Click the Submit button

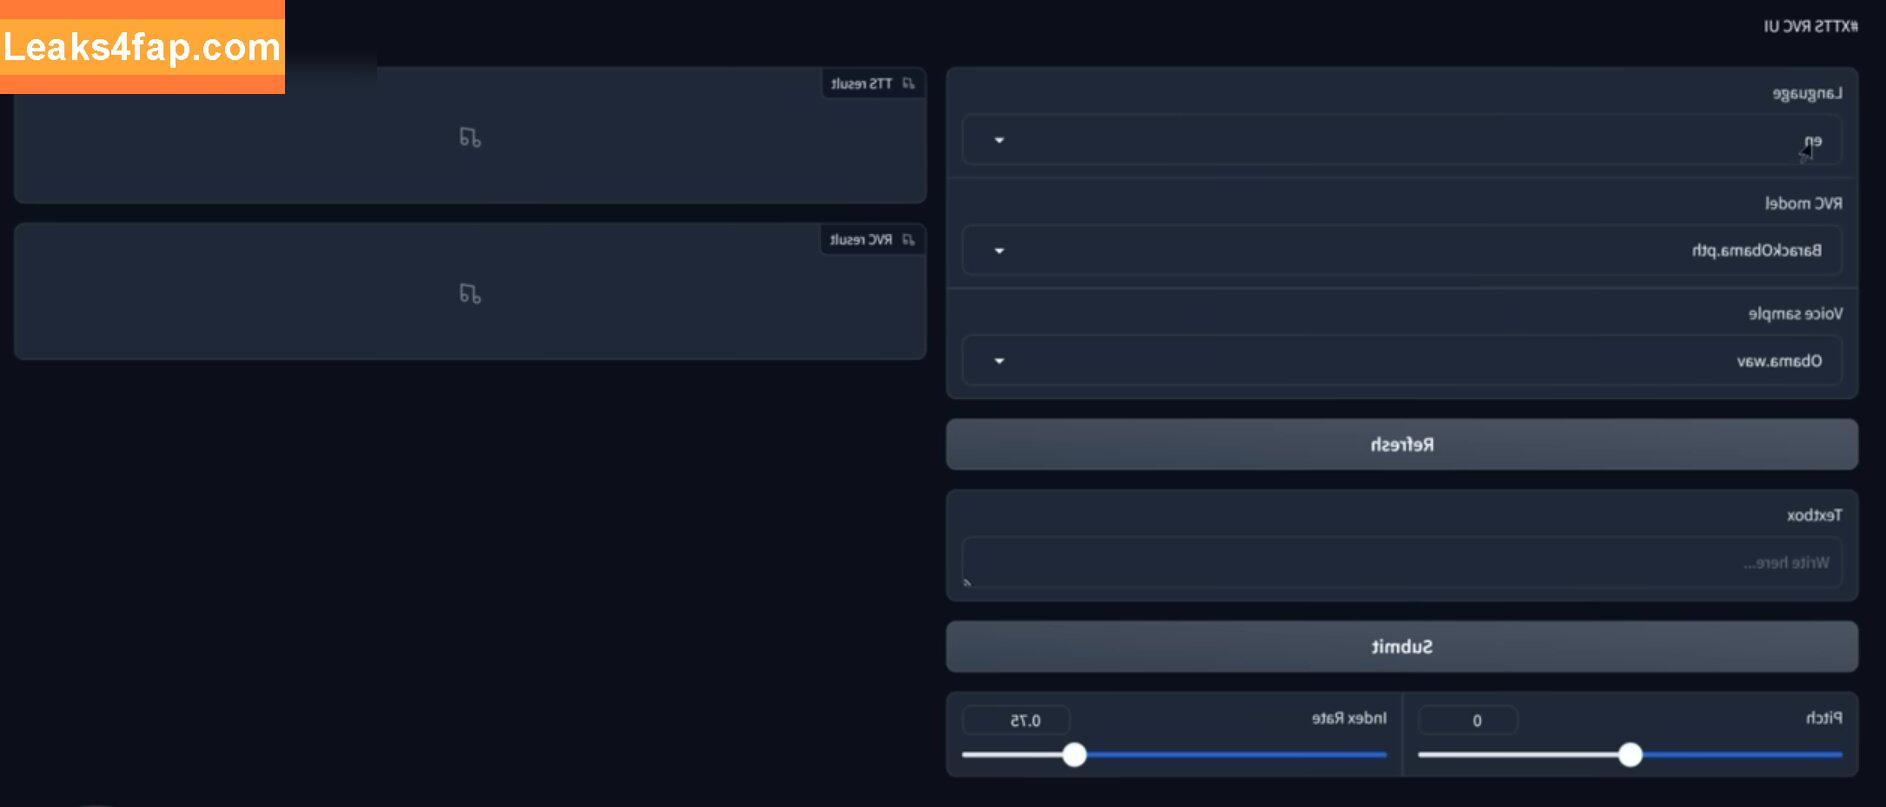pyautogui.click(x=1402, y=646)
